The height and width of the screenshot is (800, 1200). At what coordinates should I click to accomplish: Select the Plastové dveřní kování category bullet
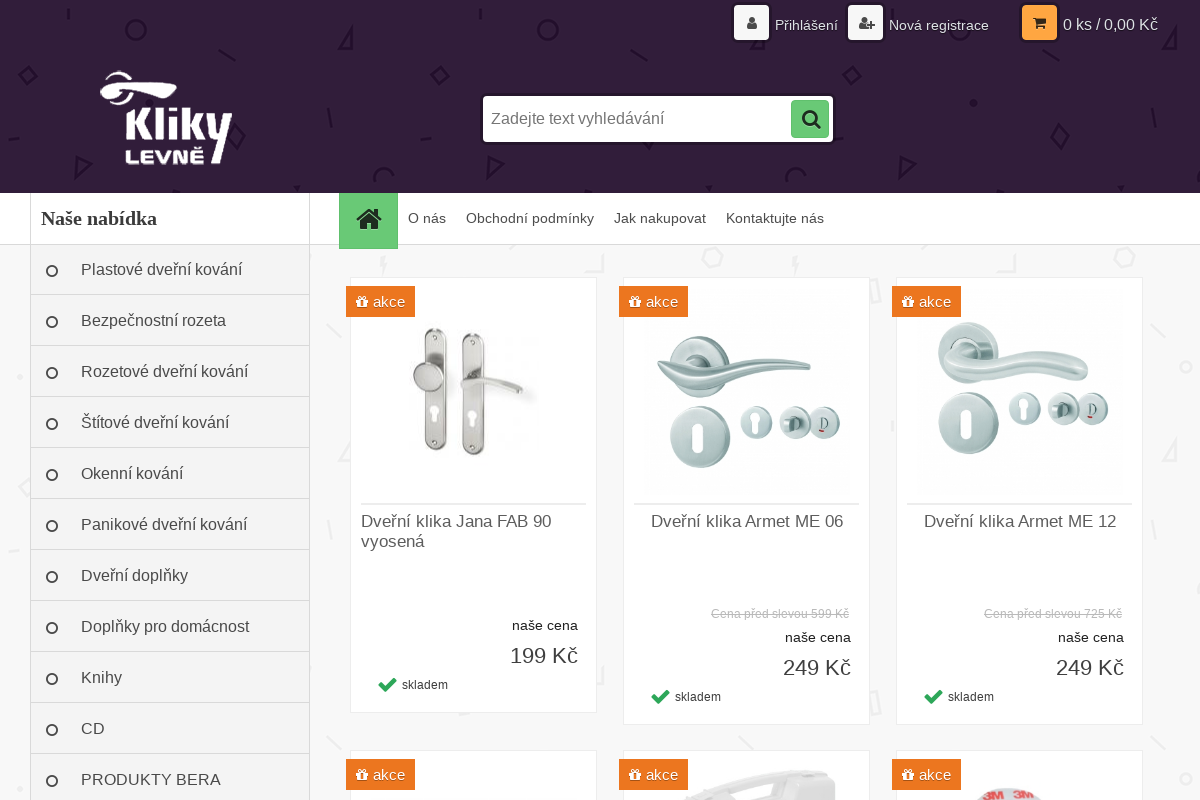(x=52, y=271)
